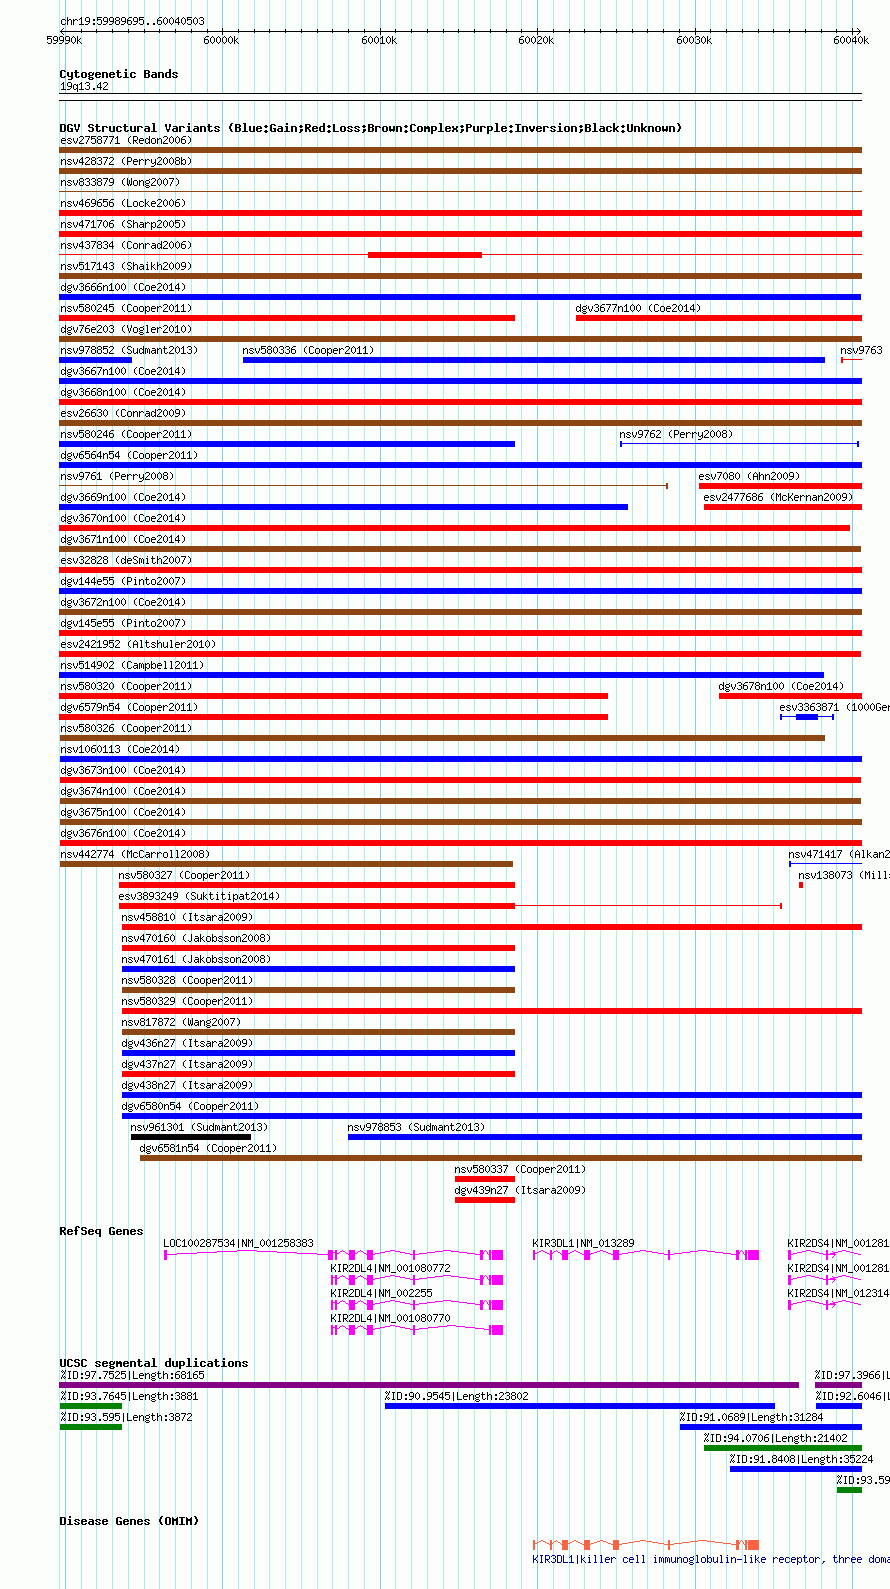This screenshot has width=890, height=1589.
Task: Open variant nsv469656 (Locke2006)
Action: coord(123,203)
